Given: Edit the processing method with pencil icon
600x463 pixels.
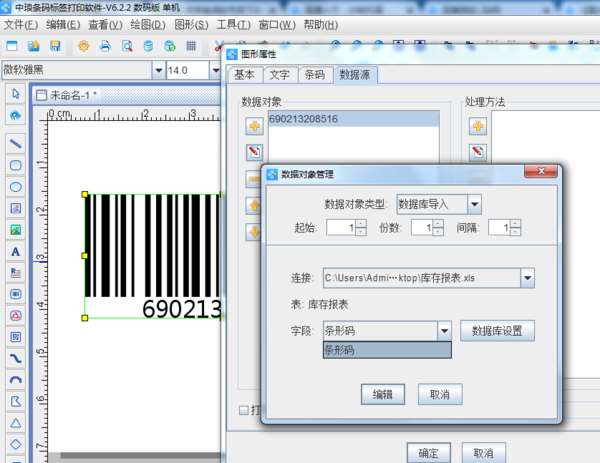Looking at the screenshot, I should 478,152.
